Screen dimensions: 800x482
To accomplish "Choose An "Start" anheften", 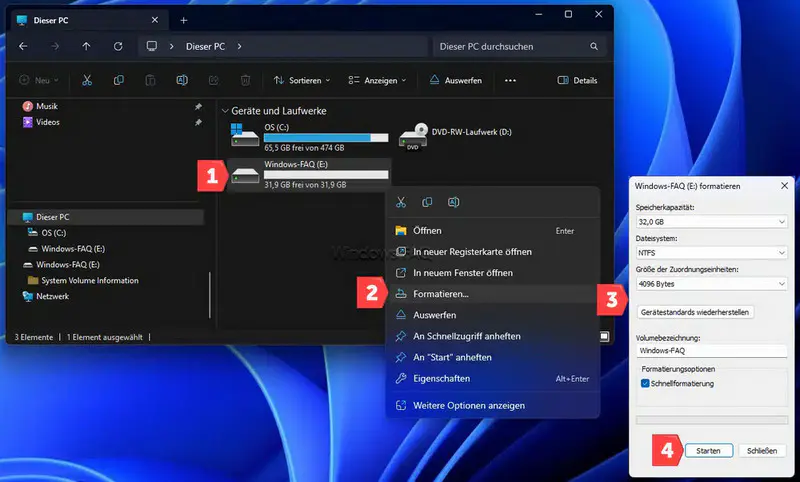I will 492,358.
